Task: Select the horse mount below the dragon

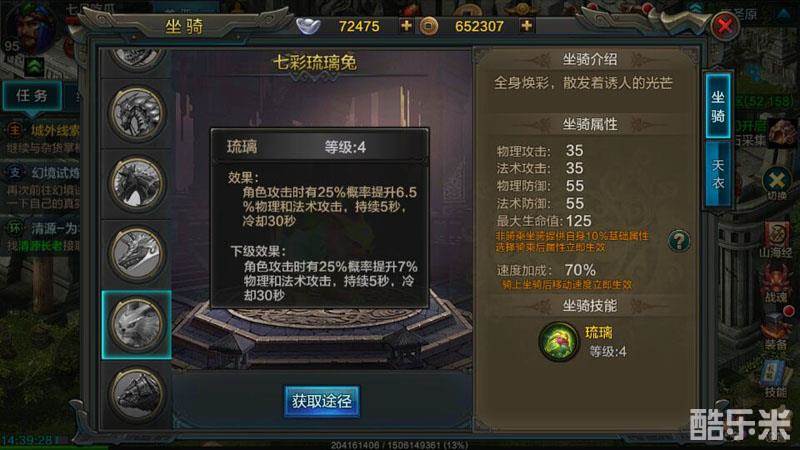Action: pyautogui.click(x=137, y=184)
